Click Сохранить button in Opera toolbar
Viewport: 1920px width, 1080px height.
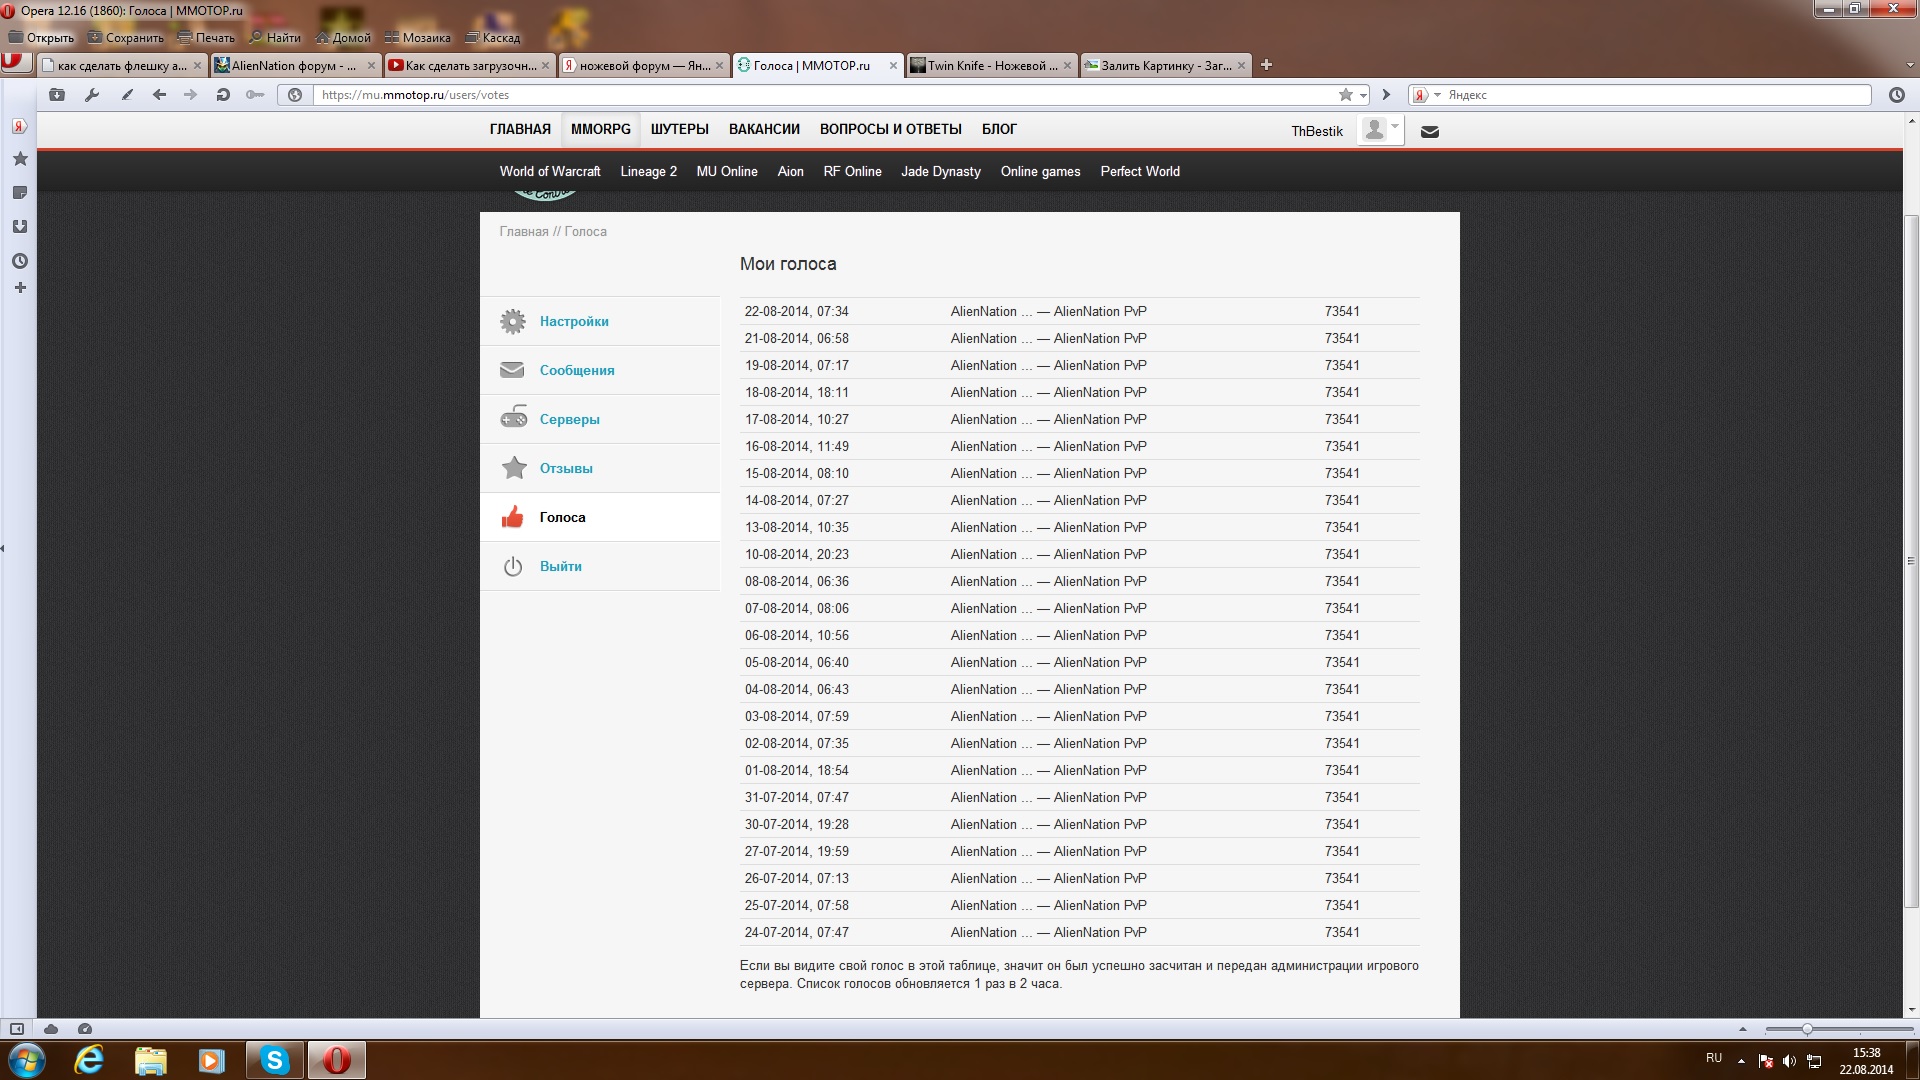[126, 37]
